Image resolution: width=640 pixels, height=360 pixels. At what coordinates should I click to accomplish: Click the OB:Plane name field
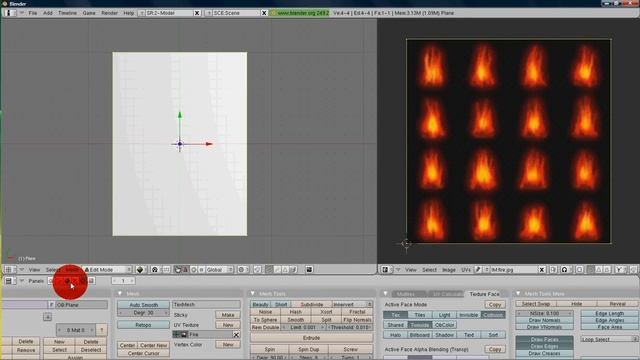coord(81,305)
